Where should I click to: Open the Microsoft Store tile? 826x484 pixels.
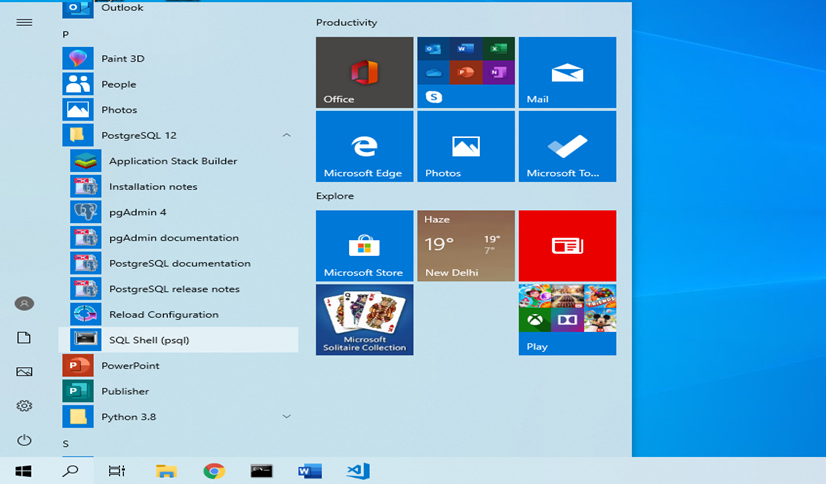(364, 245)
